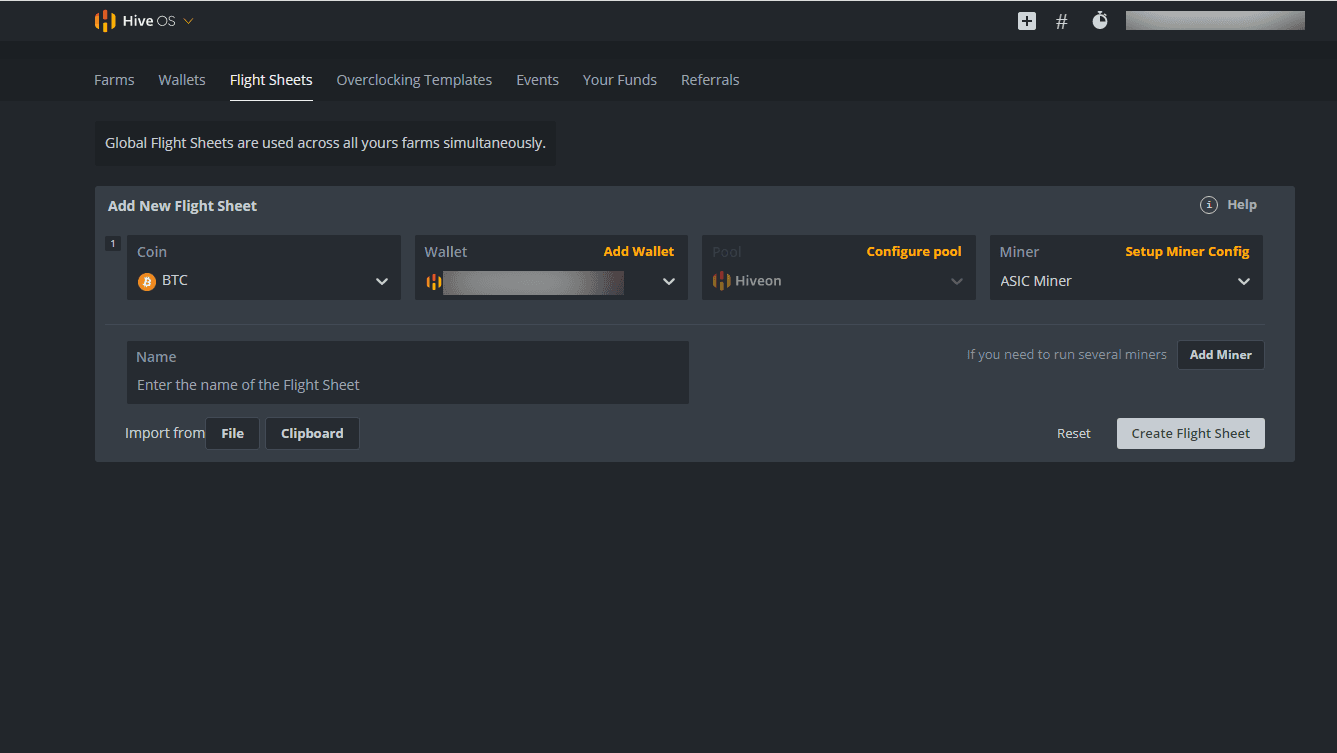Click the stopwatch icon in header
Image resolution: width=1337 pixels, height=753 pixels.
(1100, 20)
